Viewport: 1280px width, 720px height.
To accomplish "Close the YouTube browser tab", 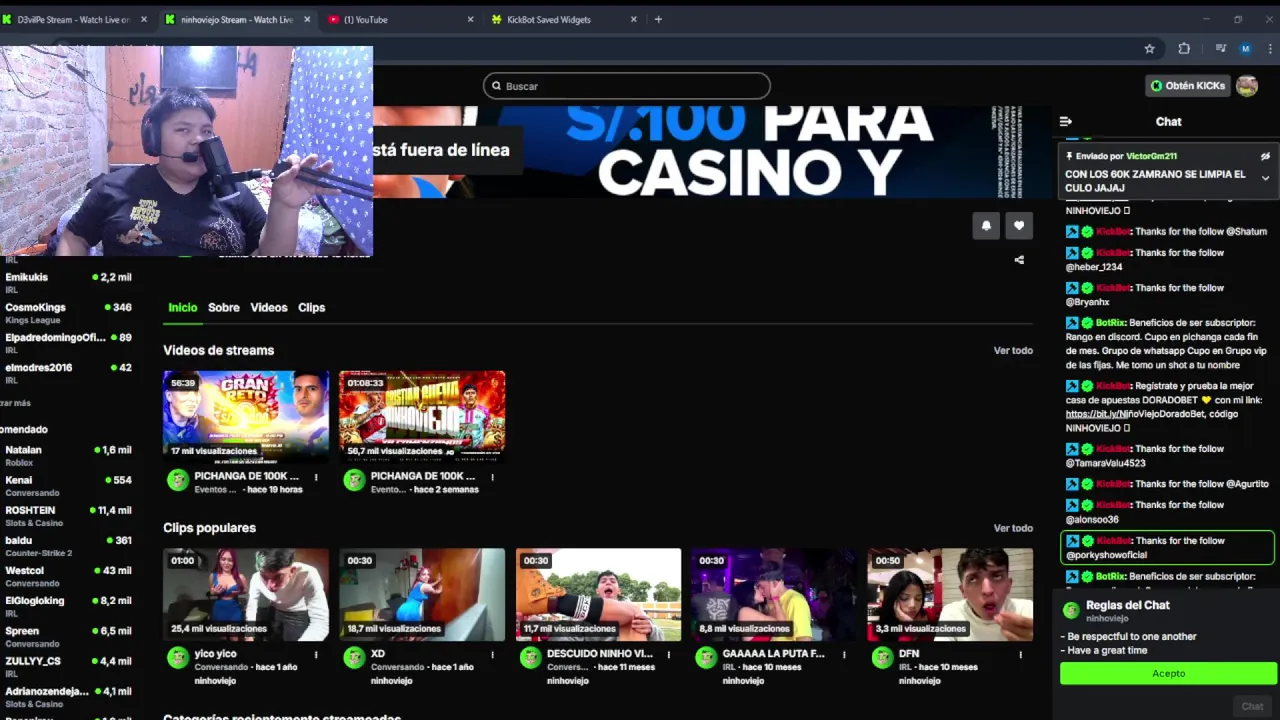I will click(470, 19).
